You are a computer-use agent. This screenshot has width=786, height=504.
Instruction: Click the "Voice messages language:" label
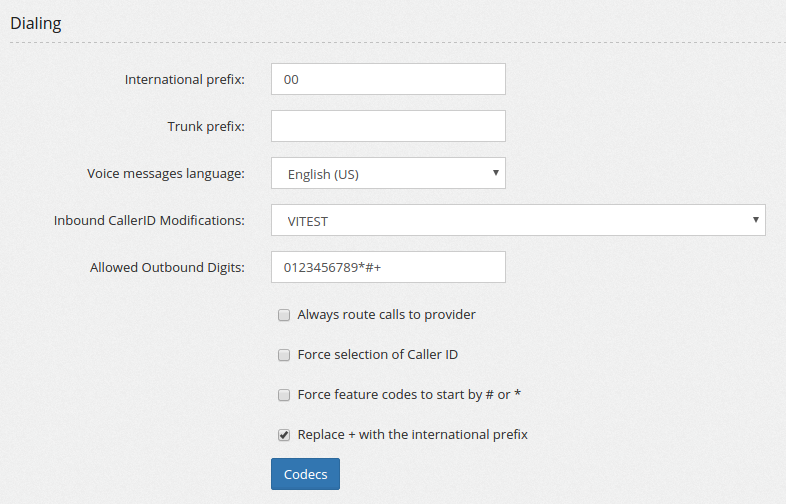tap(166, 174)
